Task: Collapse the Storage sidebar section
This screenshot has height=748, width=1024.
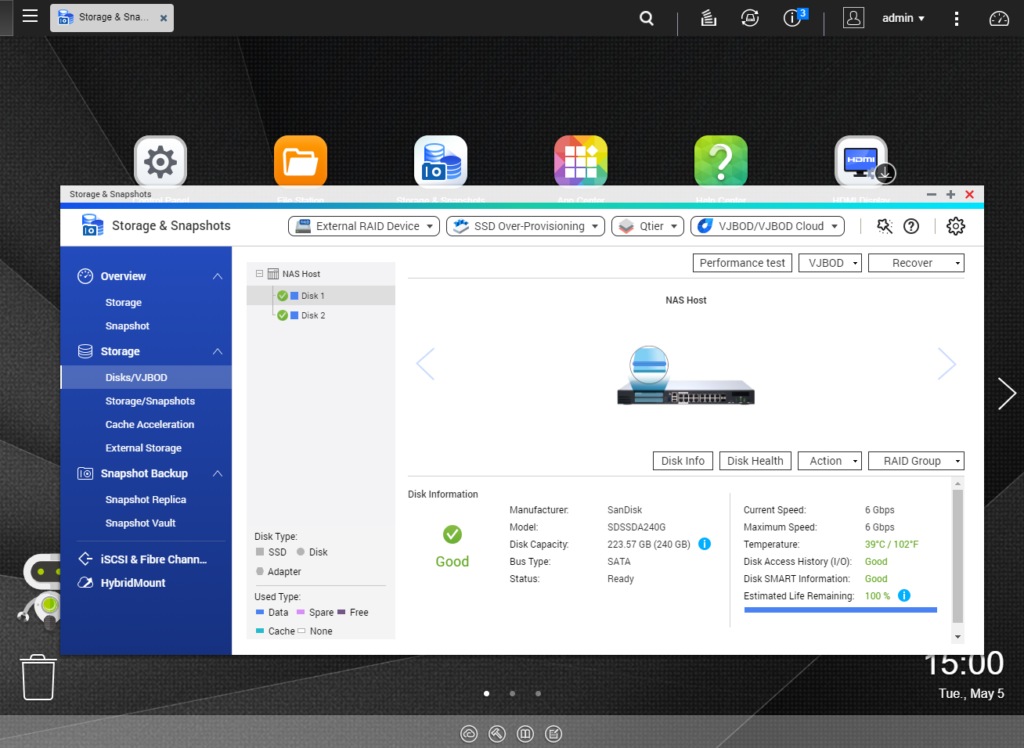Action: [x=217, y=351]
